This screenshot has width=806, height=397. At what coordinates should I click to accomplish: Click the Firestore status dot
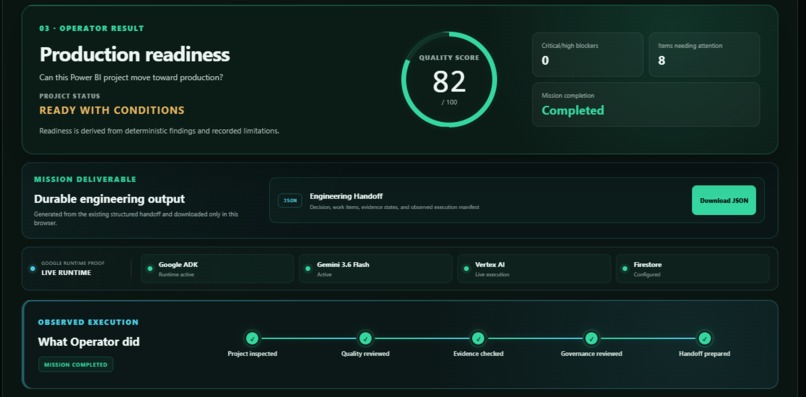[x=625, y=268]
